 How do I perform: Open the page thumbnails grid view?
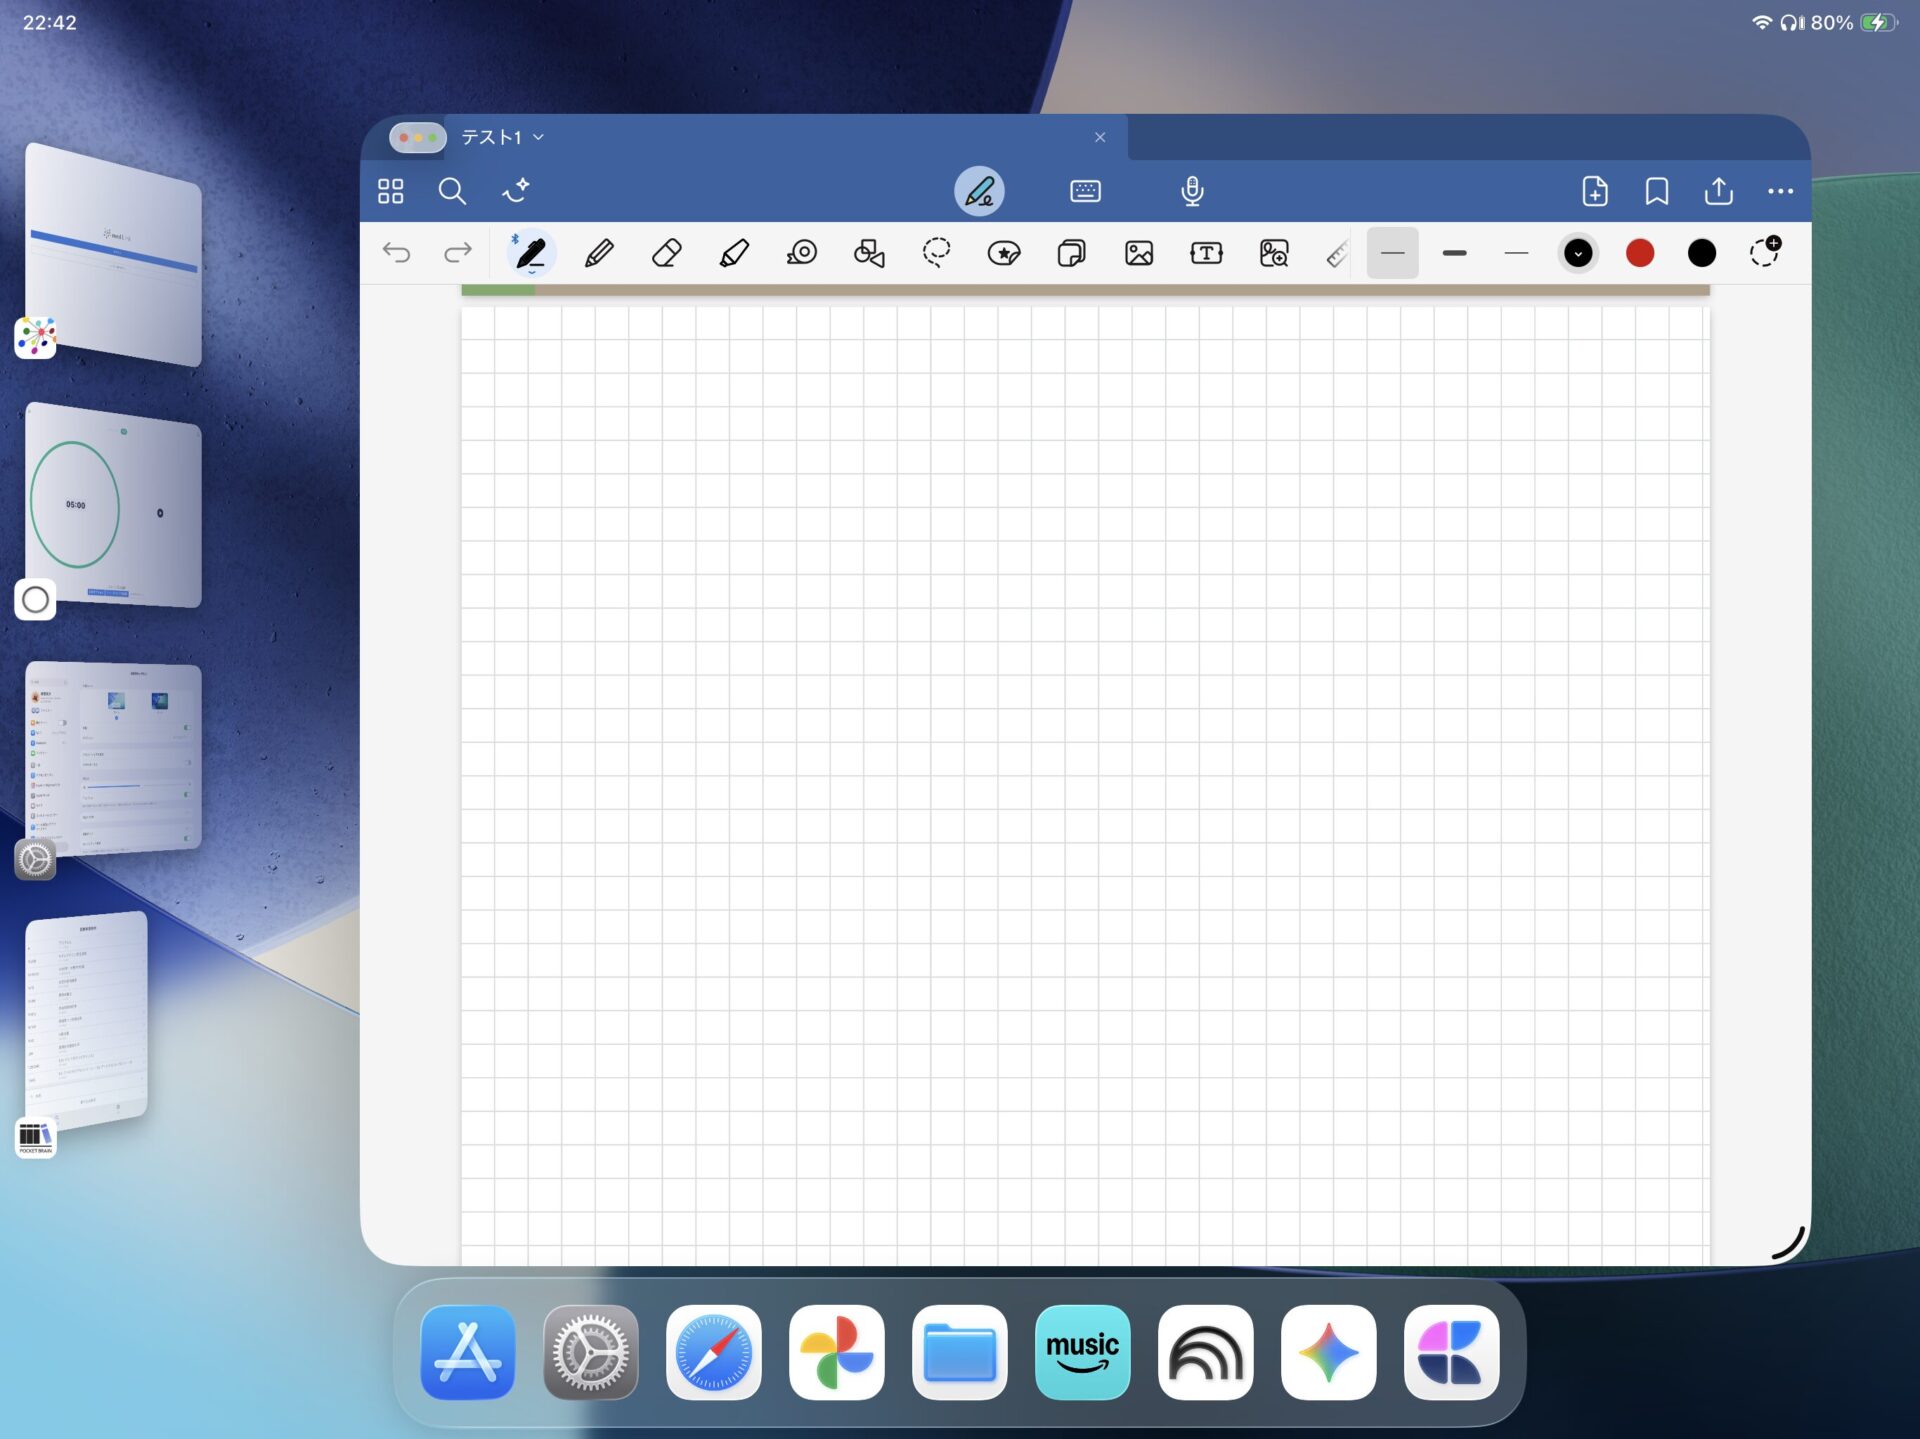[391, 191]
